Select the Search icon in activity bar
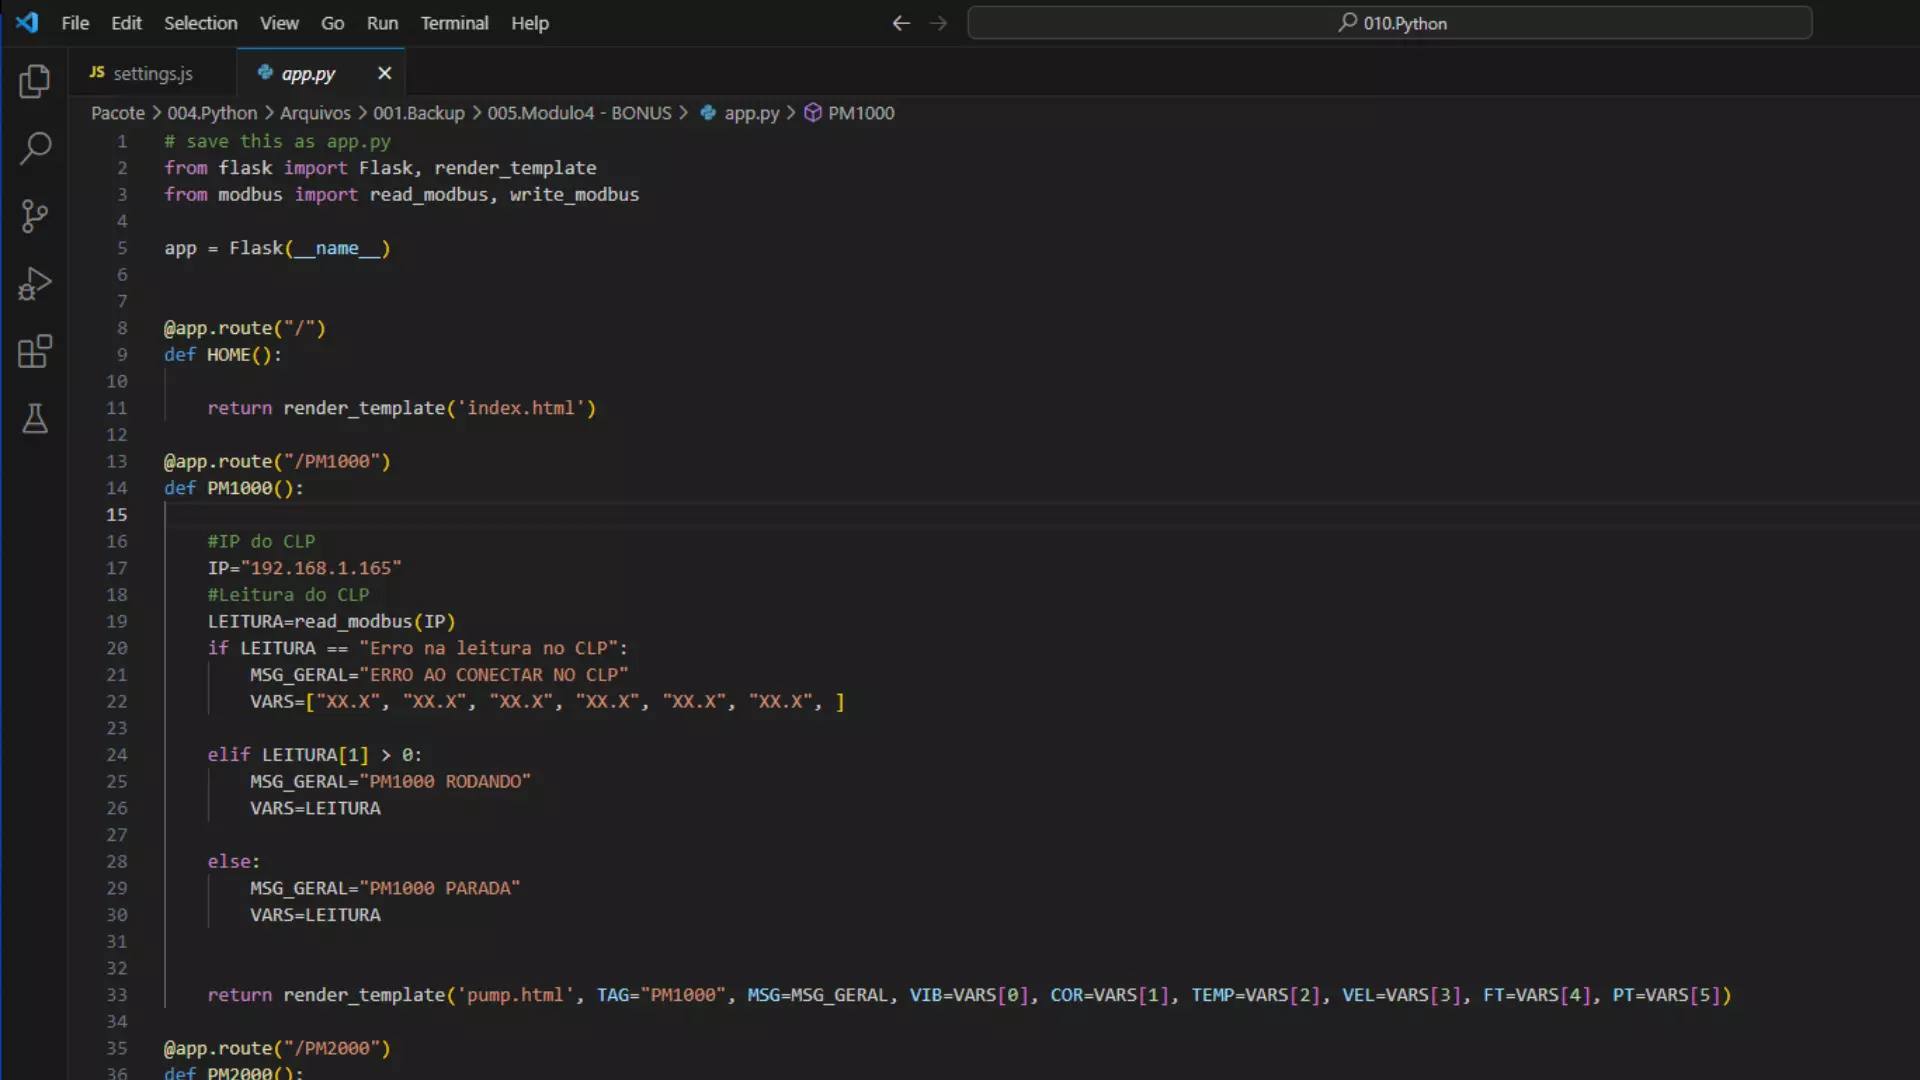The height and width of the screenshot is (1080, 1920). coord(35,148)
